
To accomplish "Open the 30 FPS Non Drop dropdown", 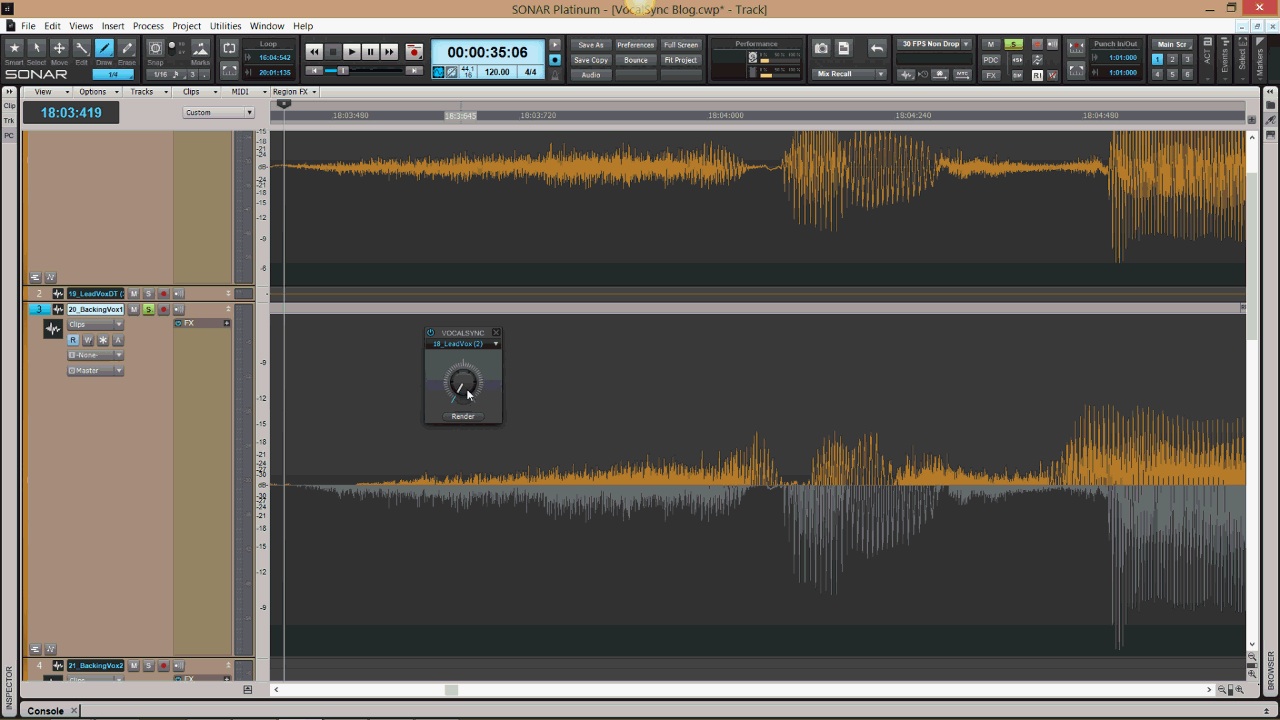I will click(x=935, y=44).
